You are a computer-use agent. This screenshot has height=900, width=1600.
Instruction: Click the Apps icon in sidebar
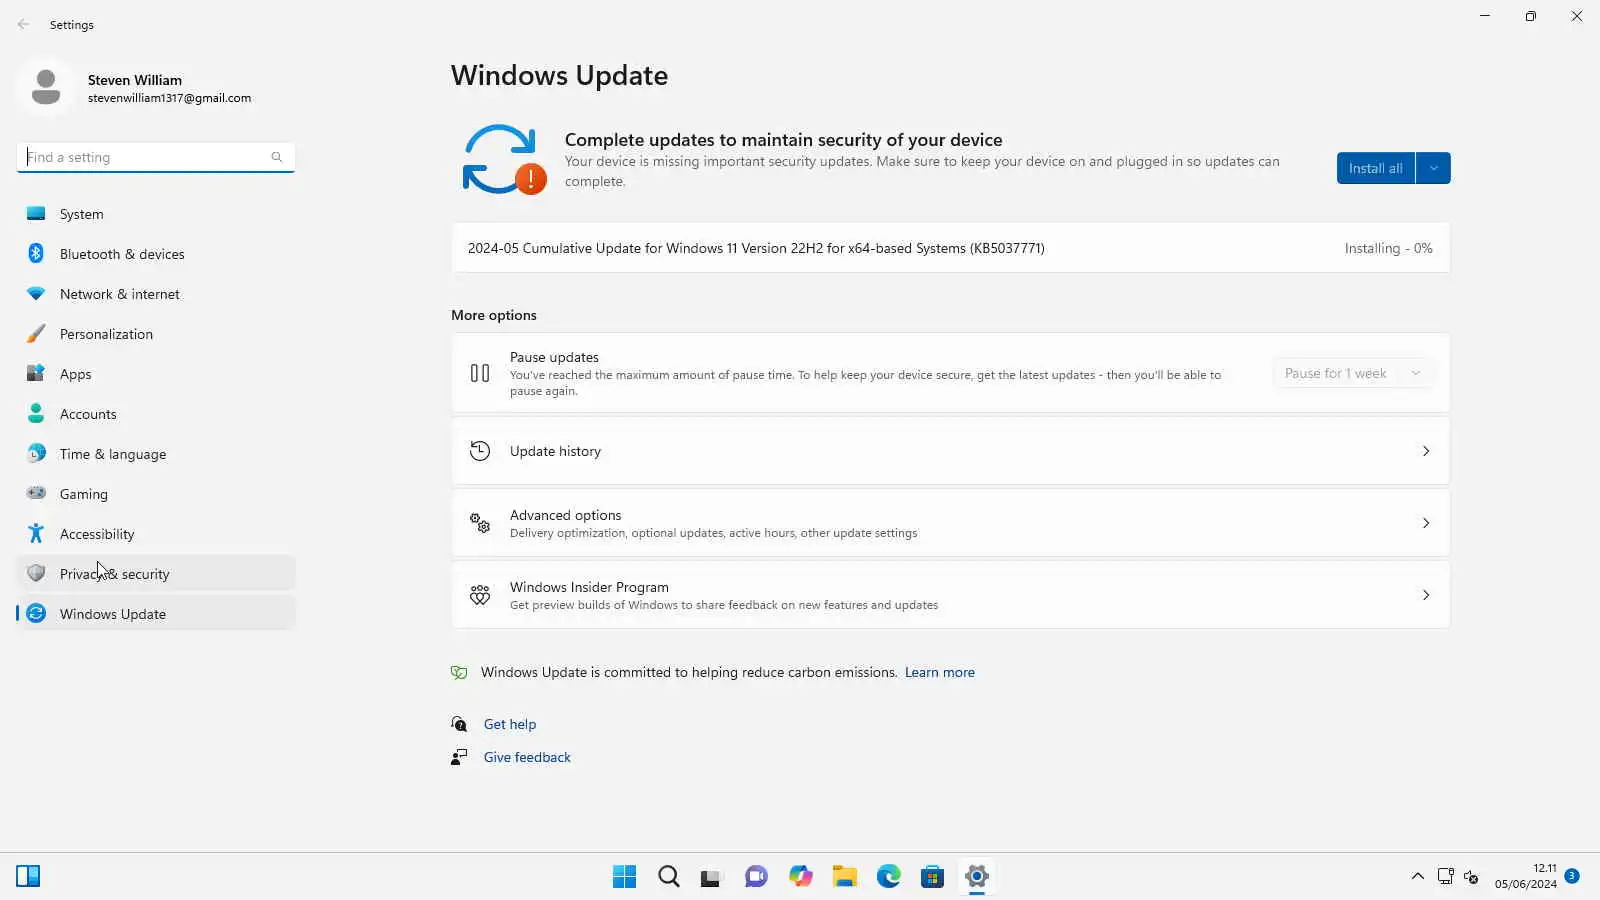point(36,374)
